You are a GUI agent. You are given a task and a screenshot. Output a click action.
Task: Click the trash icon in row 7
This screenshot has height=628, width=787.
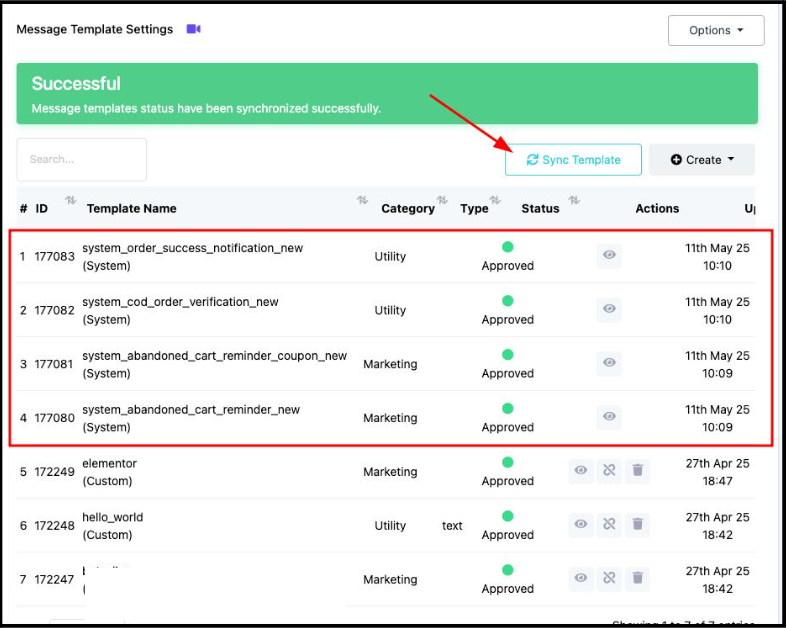(x=637, y=578)
